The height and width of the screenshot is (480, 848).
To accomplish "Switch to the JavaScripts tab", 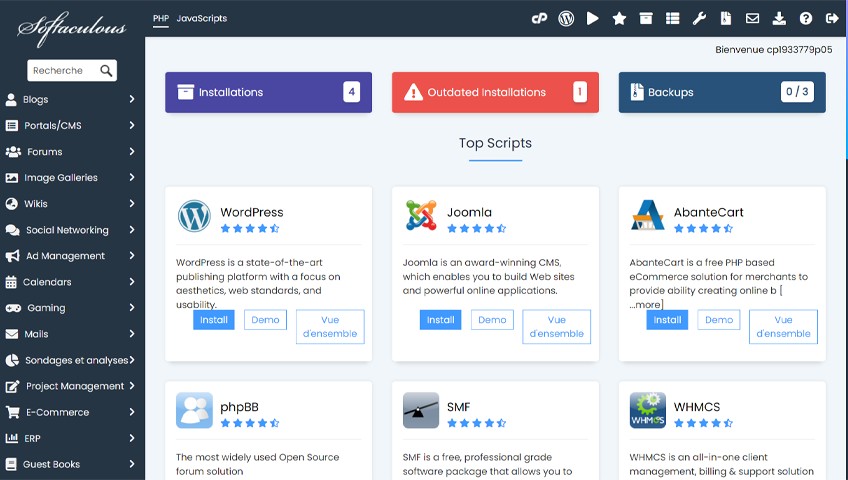I will (201, 18).
